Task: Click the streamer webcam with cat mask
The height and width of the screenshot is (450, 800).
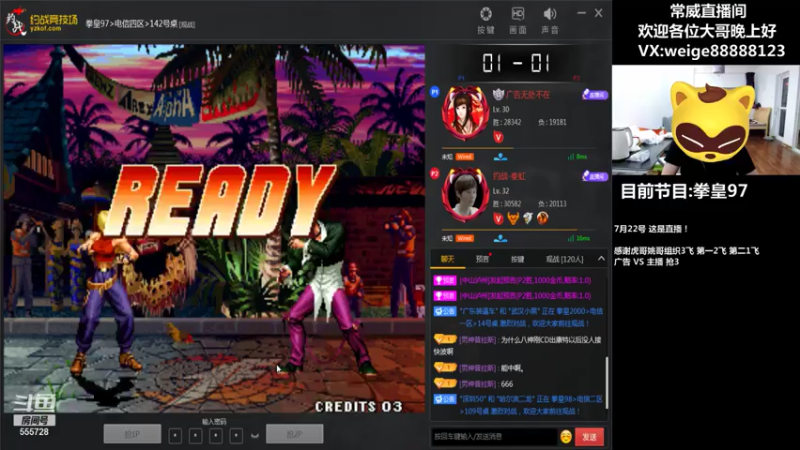Action: point(706,119)
